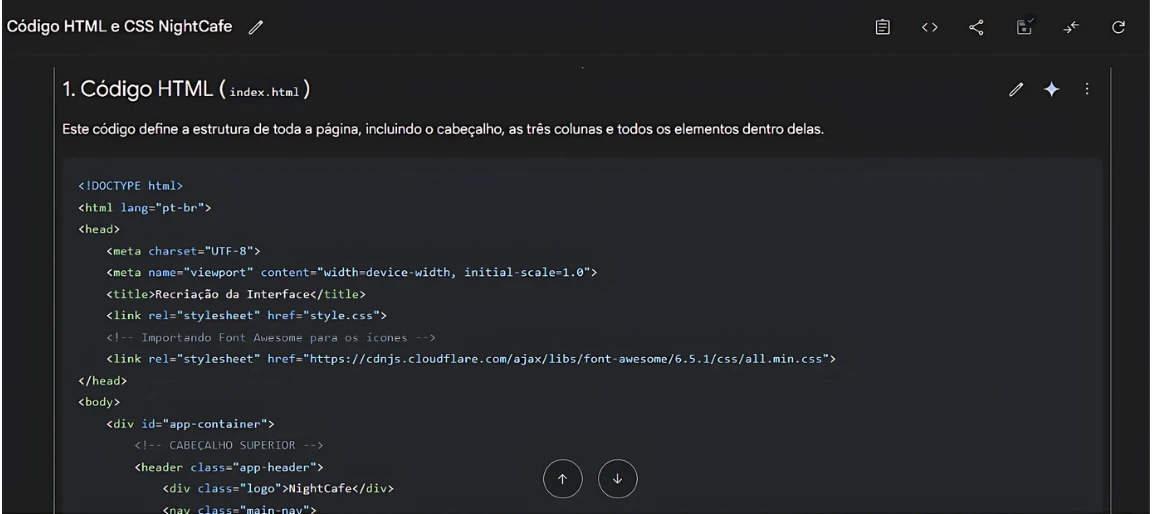Click the title line Recriação da Interface
Viewport: 1152px width, 514px height.
[x=236, y=293]
